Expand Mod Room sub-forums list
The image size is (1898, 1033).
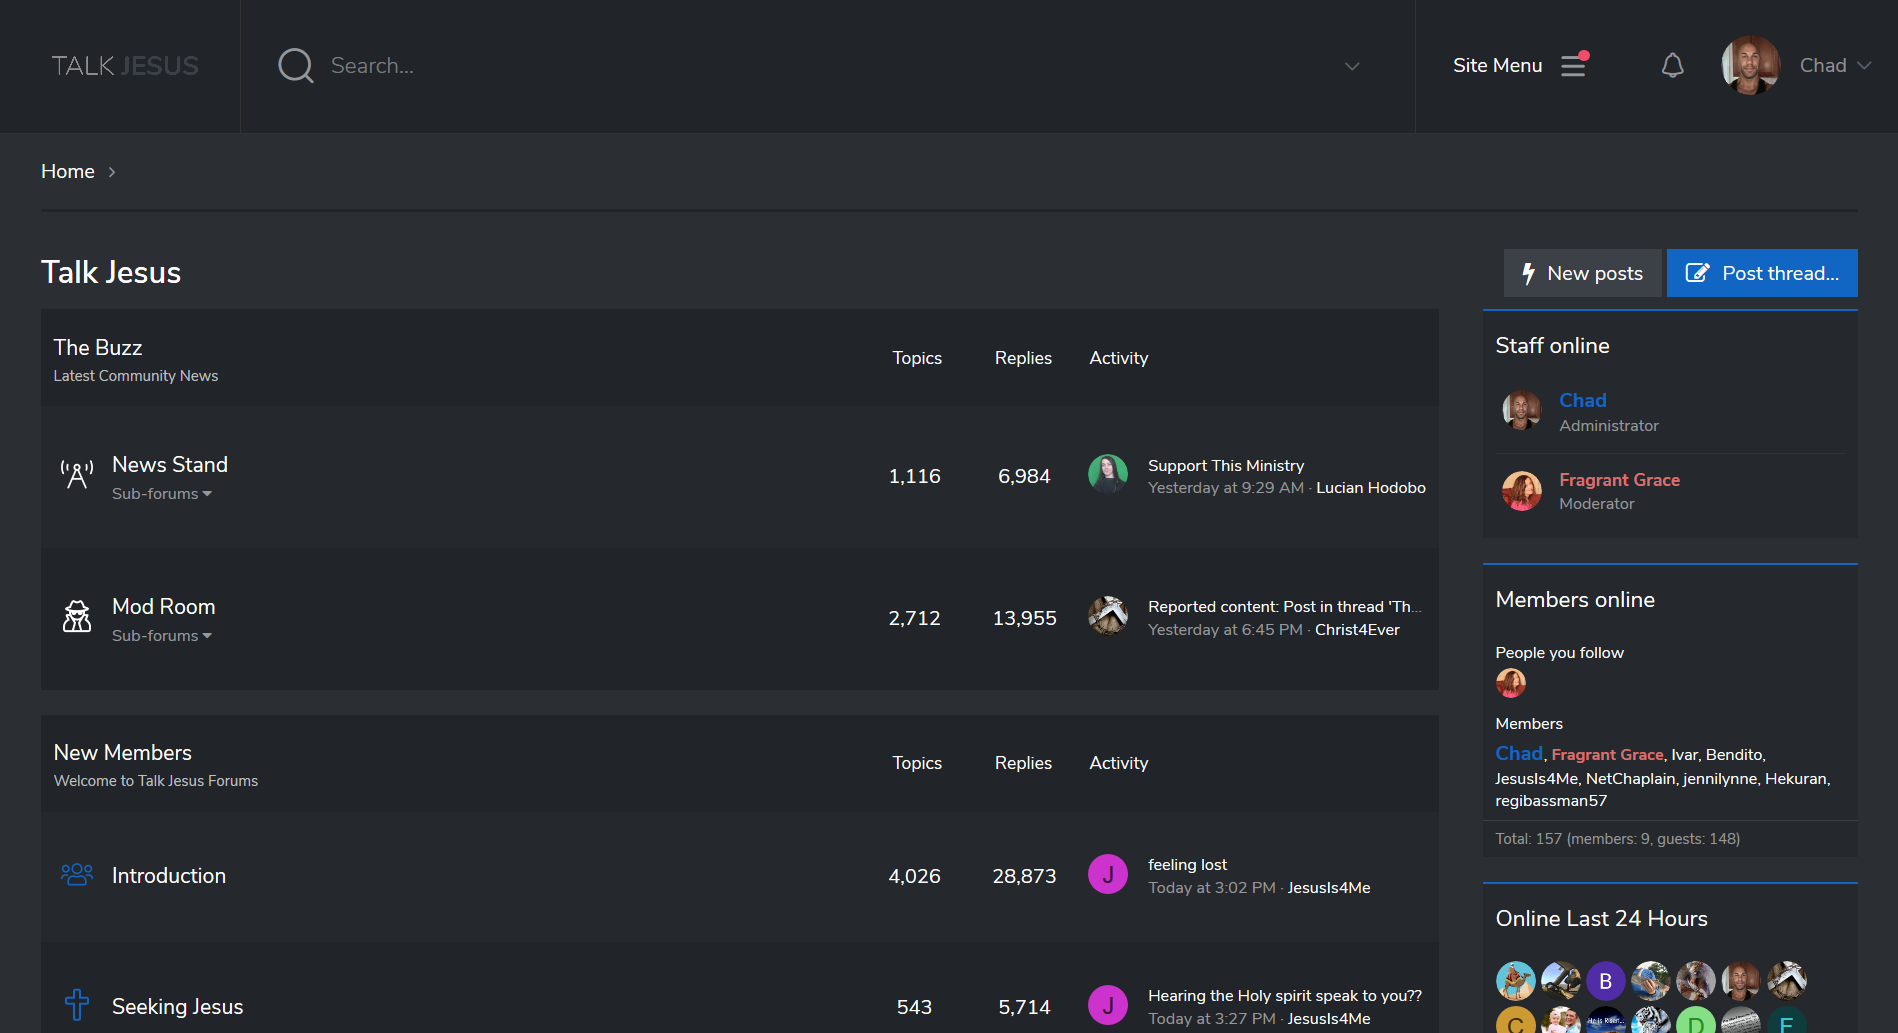162,636
